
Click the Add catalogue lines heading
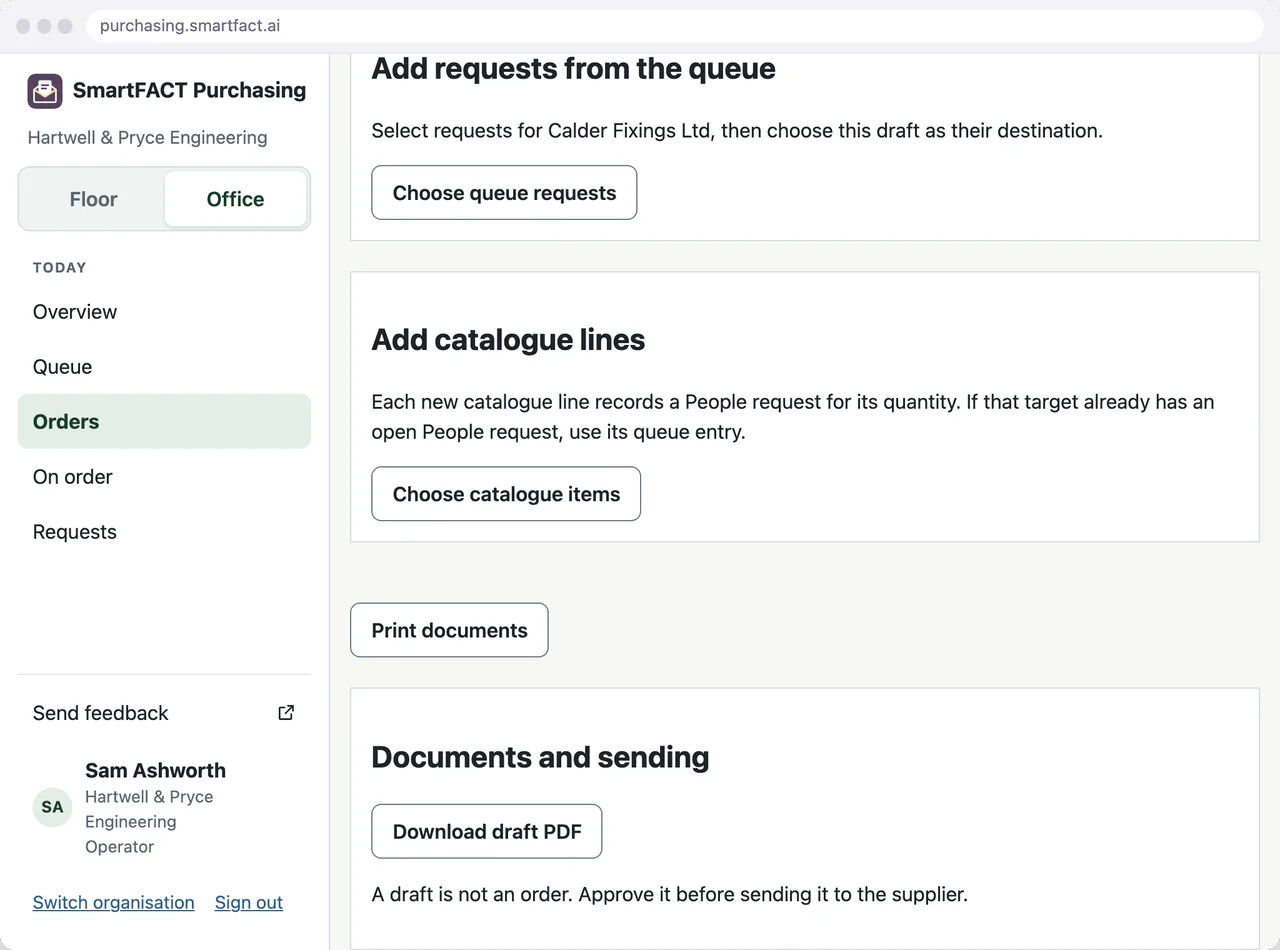click(508, 340)
